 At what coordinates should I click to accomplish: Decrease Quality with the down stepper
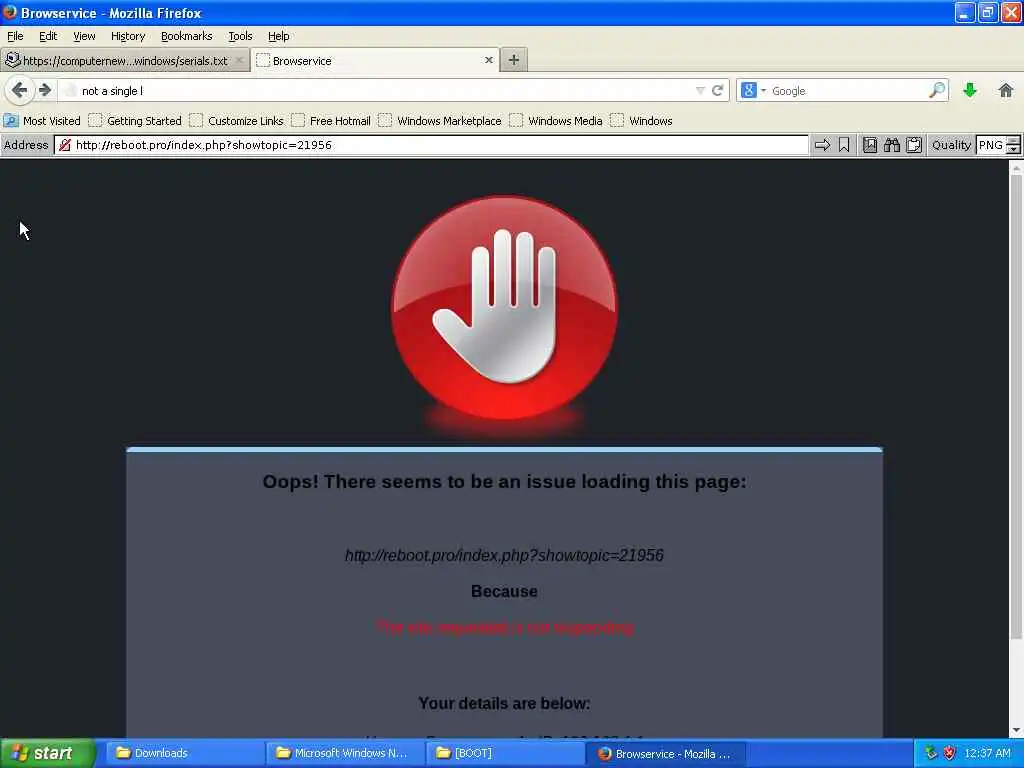1013,150
